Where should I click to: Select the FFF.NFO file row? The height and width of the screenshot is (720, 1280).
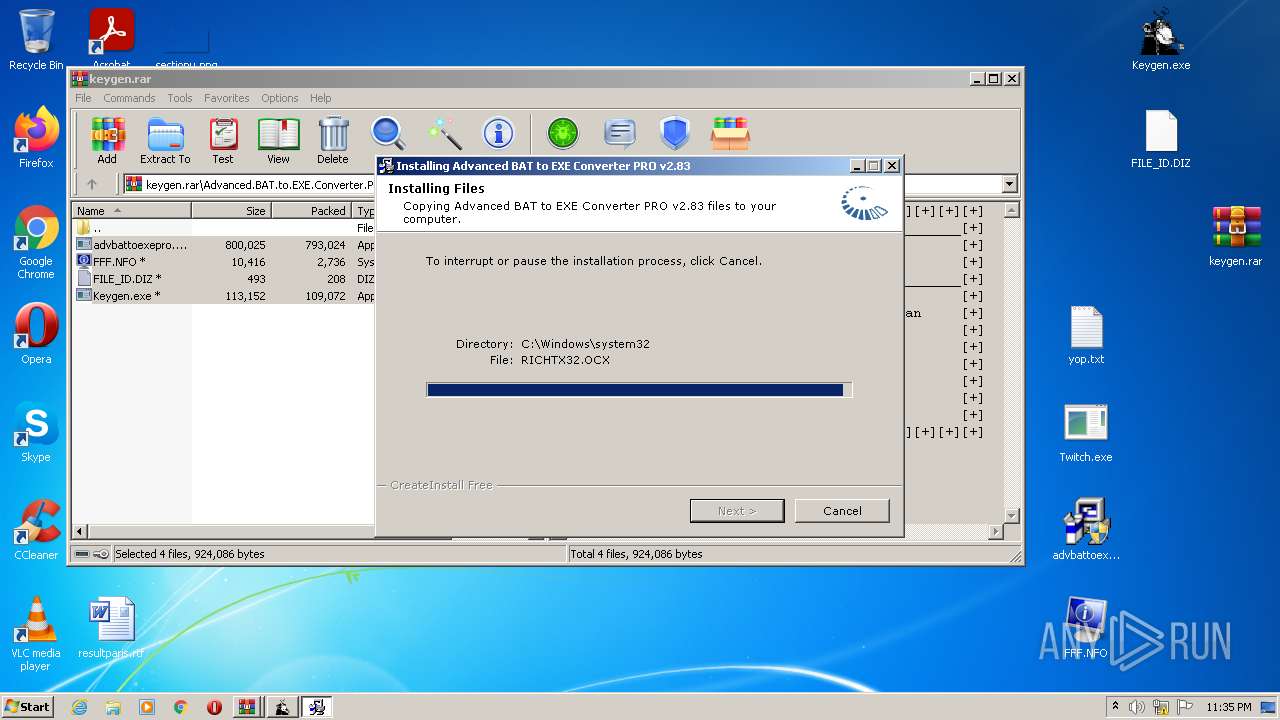(224, 262)
